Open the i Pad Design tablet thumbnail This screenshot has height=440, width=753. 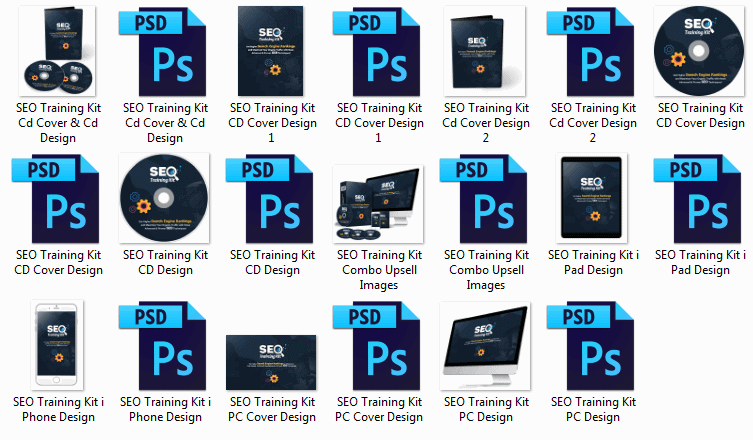click(592, 198)
